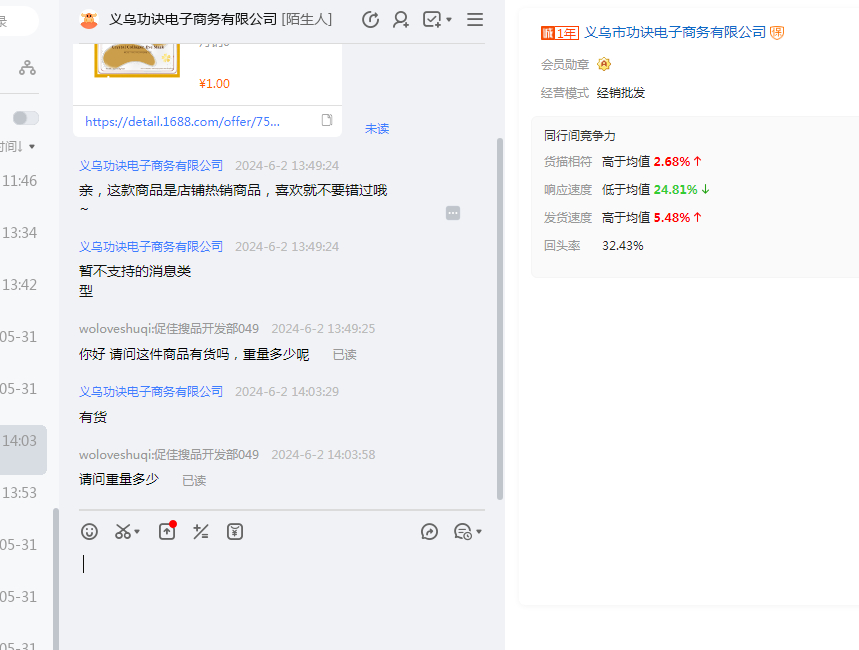The image size is (859, 650).
Task: Open the calculator plus-slash icon
Action: click(201, 532)
